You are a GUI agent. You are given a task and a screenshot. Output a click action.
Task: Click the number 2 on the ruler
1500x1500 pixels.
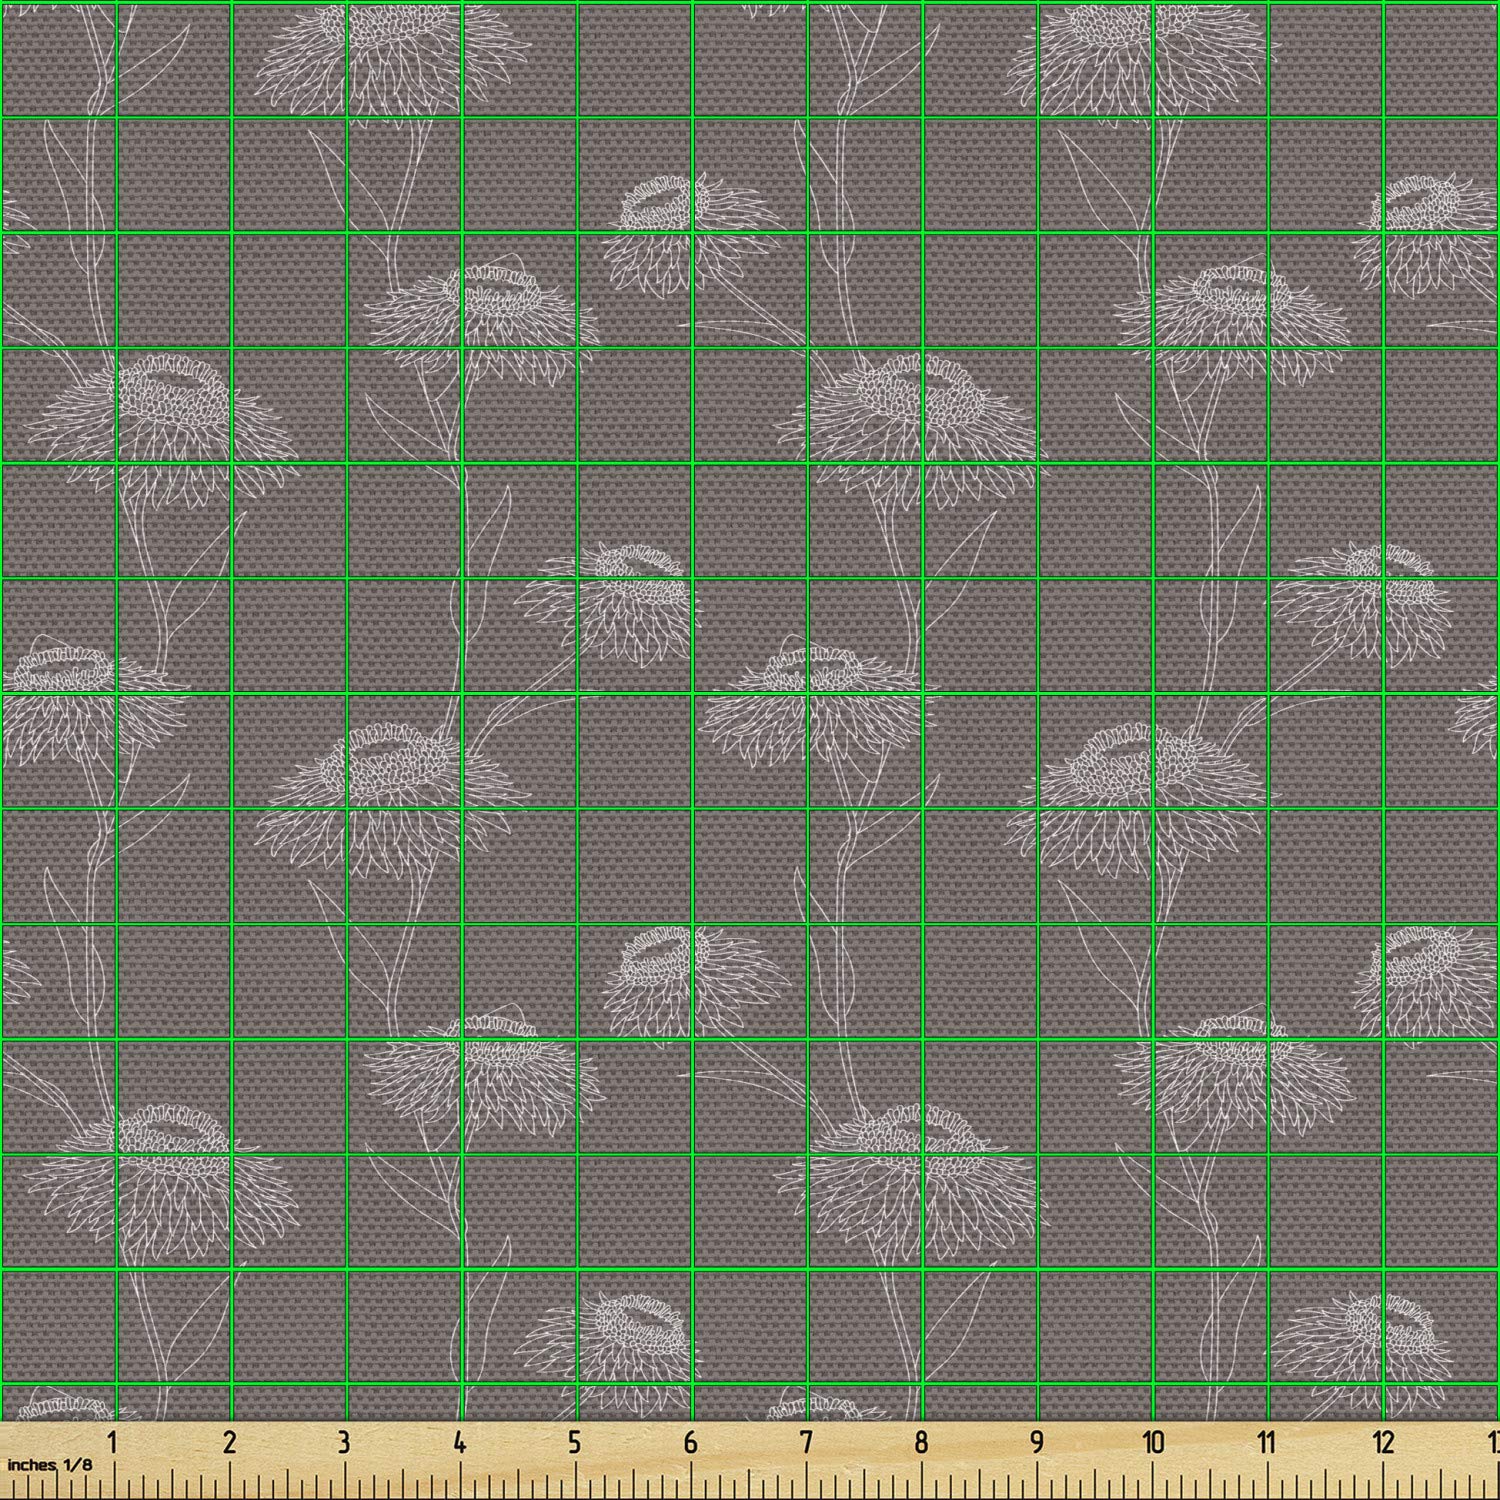tap(229, 1443)
